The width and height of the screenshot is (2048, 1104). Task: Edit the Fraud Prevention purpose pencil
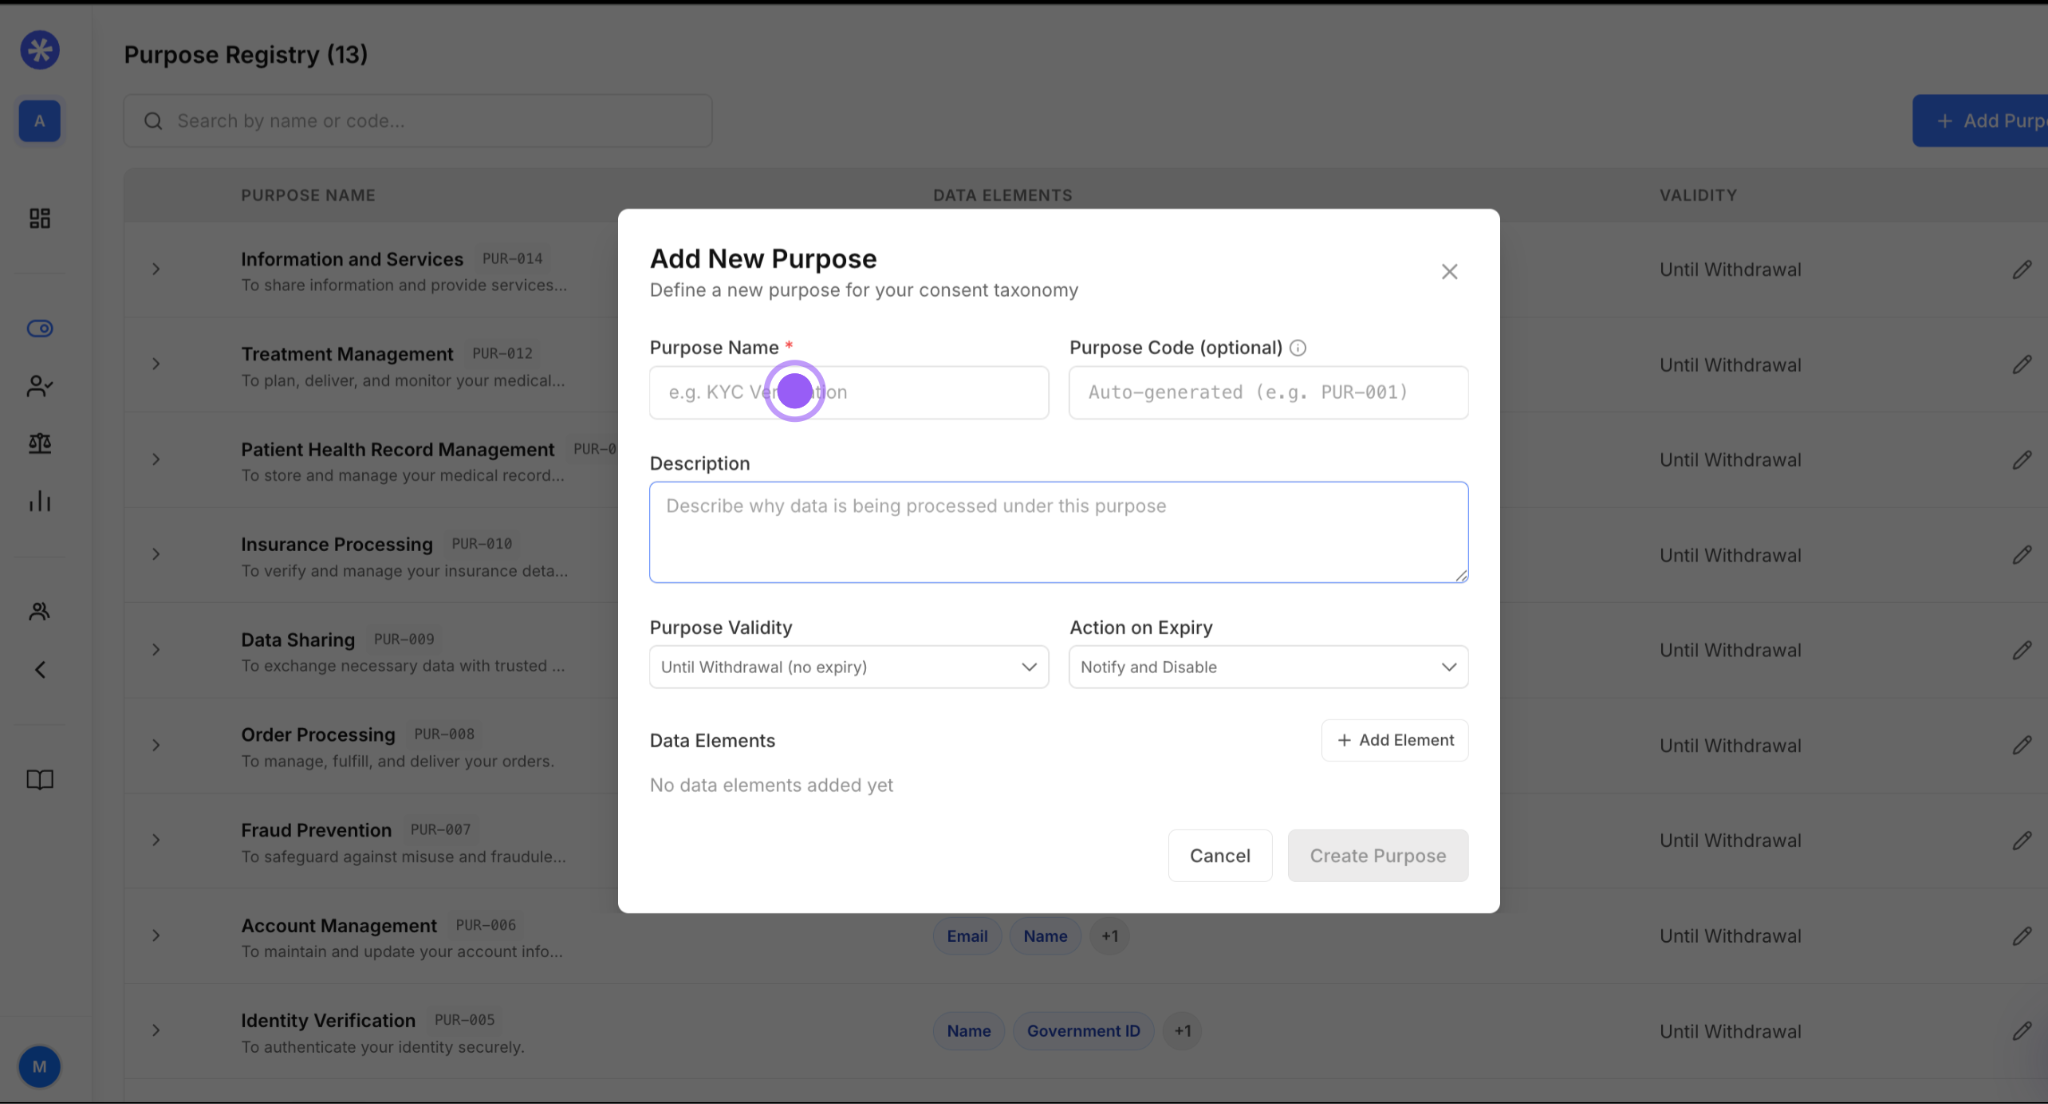coord(2022,841)
